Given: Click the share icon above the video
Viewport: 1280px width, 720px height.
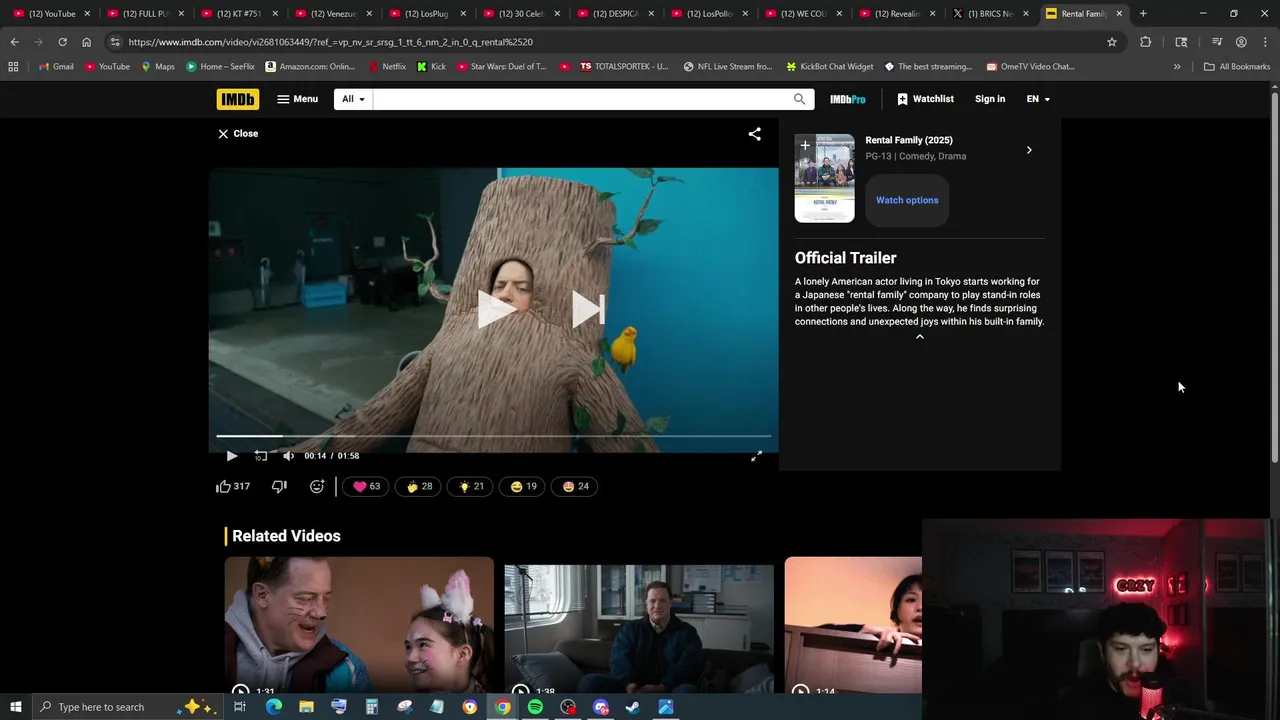Looking at the screenshot, I should coord(755,134).
